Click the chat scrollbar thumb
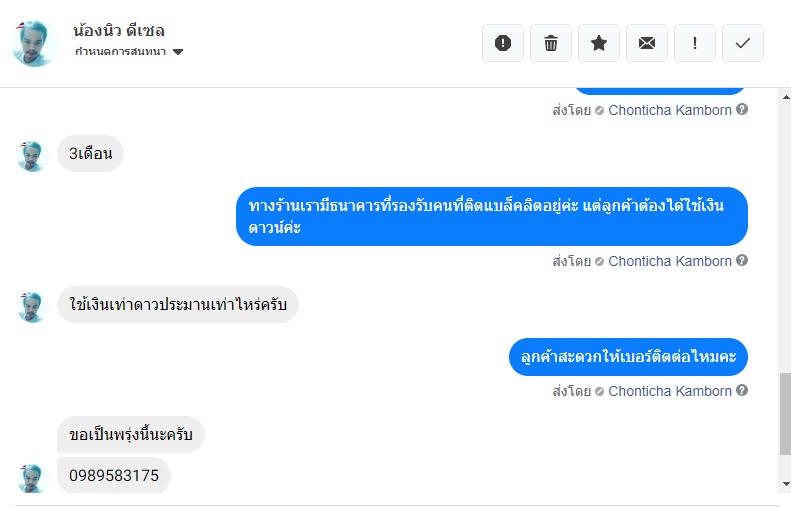791x507 pixels. (784, 412)
